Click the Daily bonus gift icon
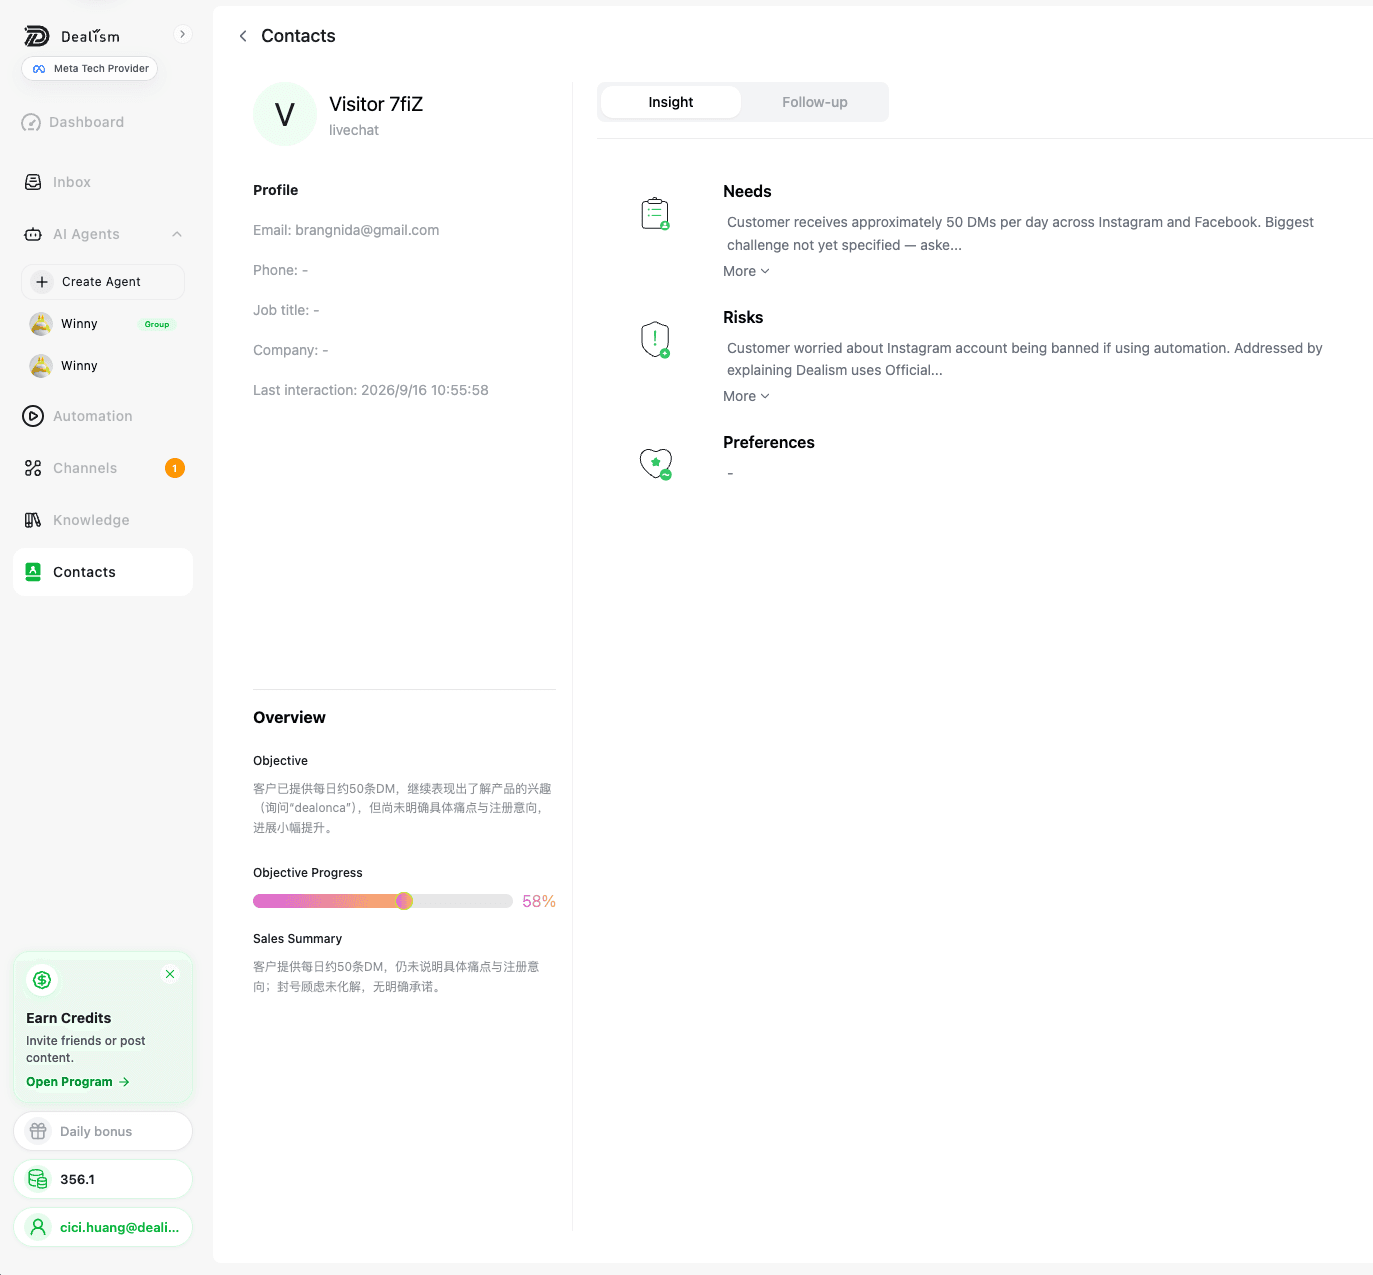The height and width of the screenshot is (1275, 1373). [38, 1131]
